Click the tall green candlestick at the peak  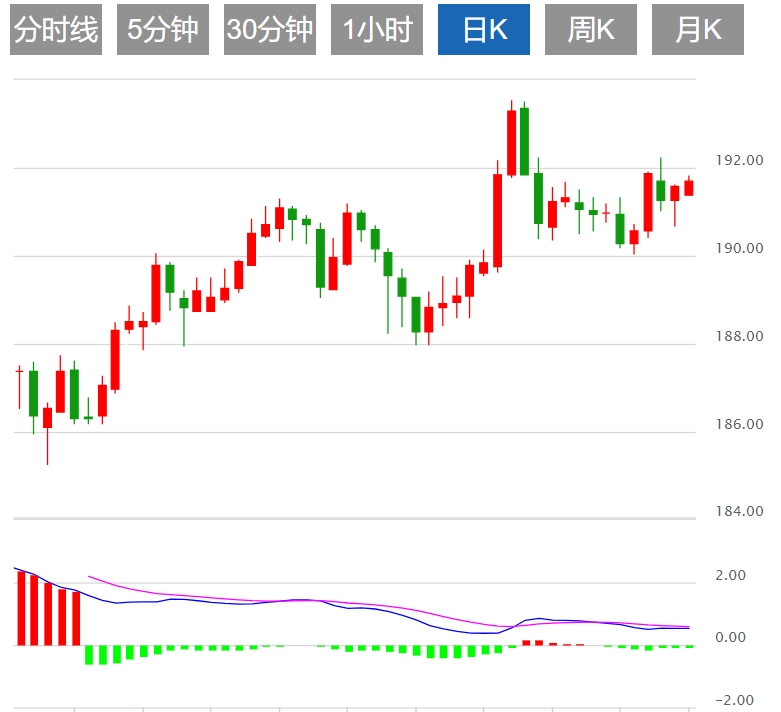click(524, 141)
